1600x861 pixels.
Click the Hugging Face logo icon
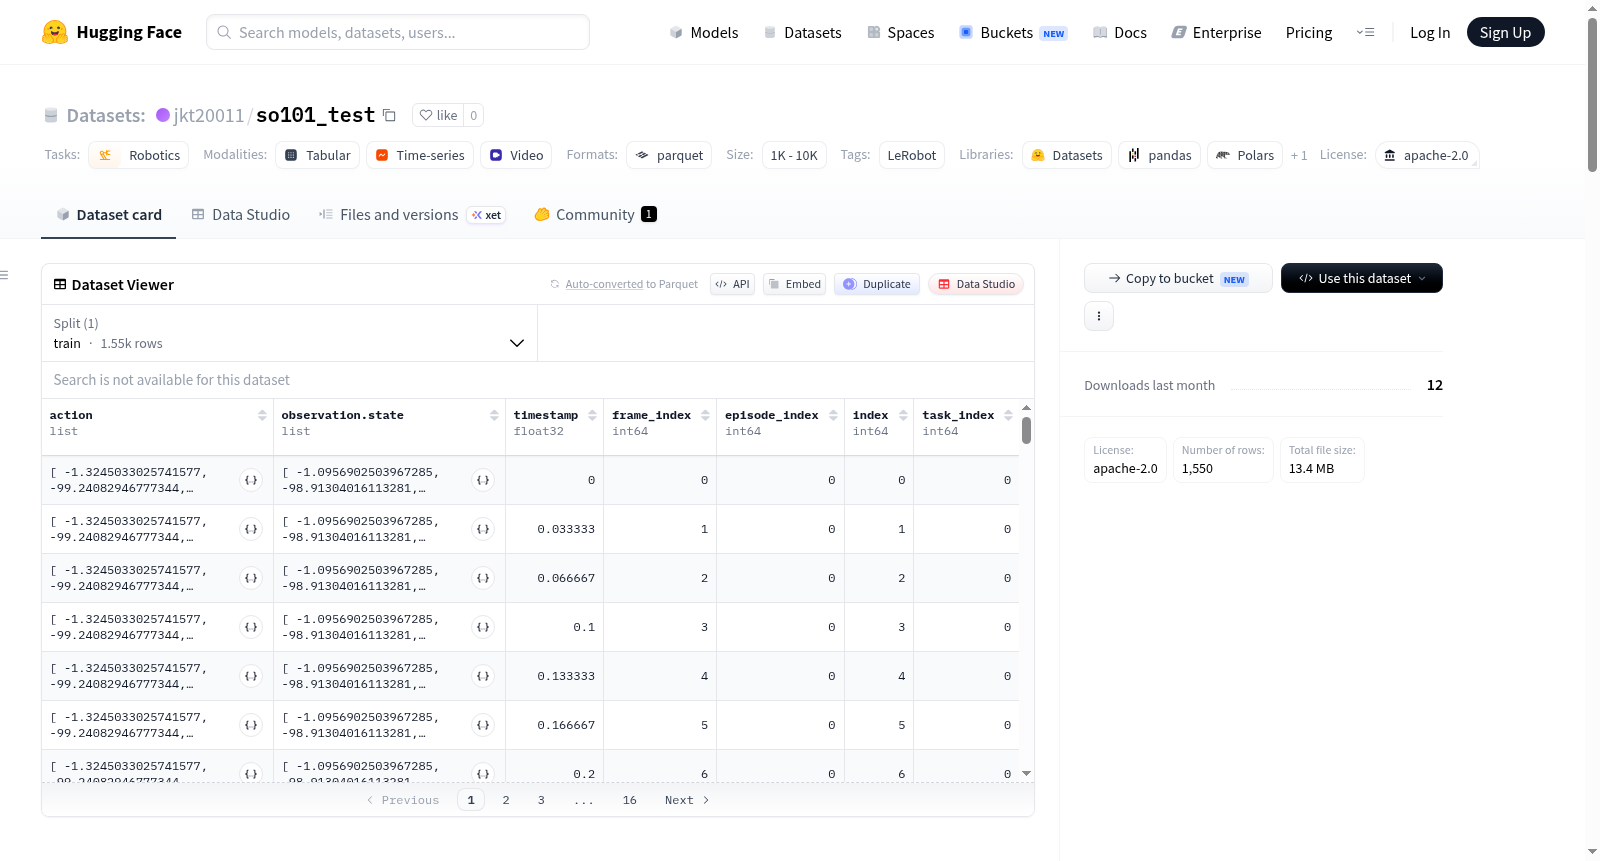55,32
